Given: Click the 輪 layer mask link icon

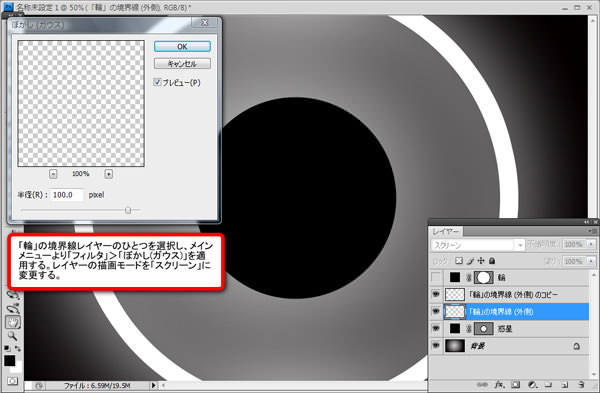Looking at the screenshot, I should [x=468, y=278].
